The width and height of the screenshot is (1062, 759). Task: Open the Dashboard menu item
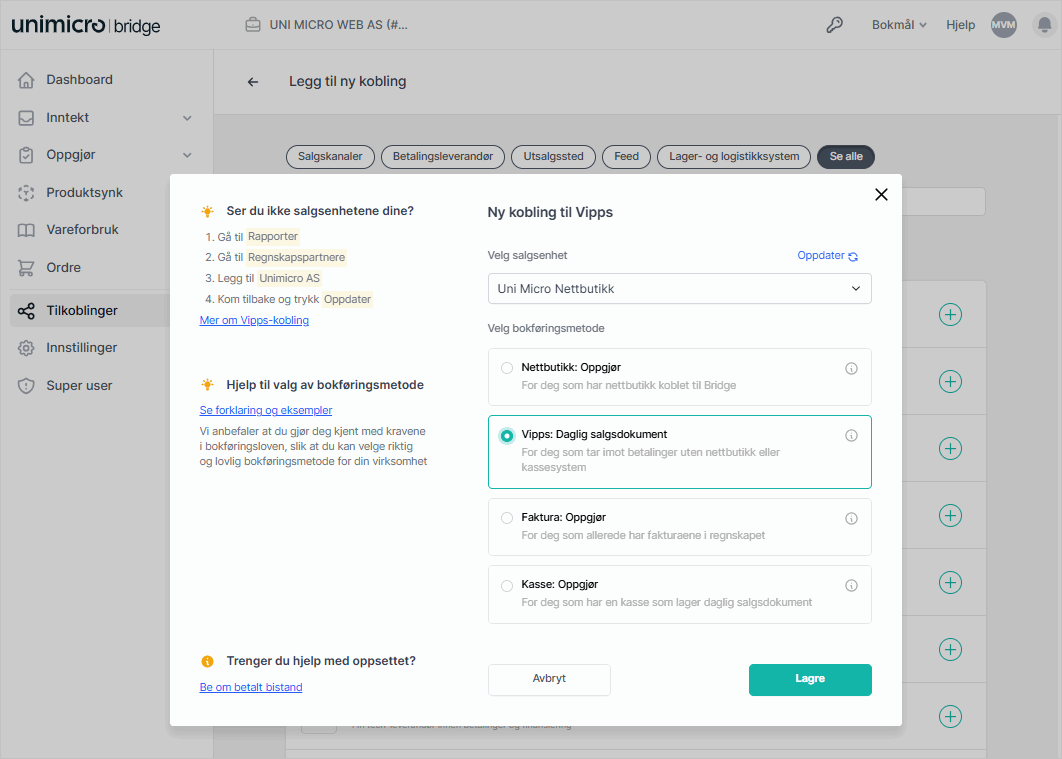pyautogui.click(x=79, y=80)
